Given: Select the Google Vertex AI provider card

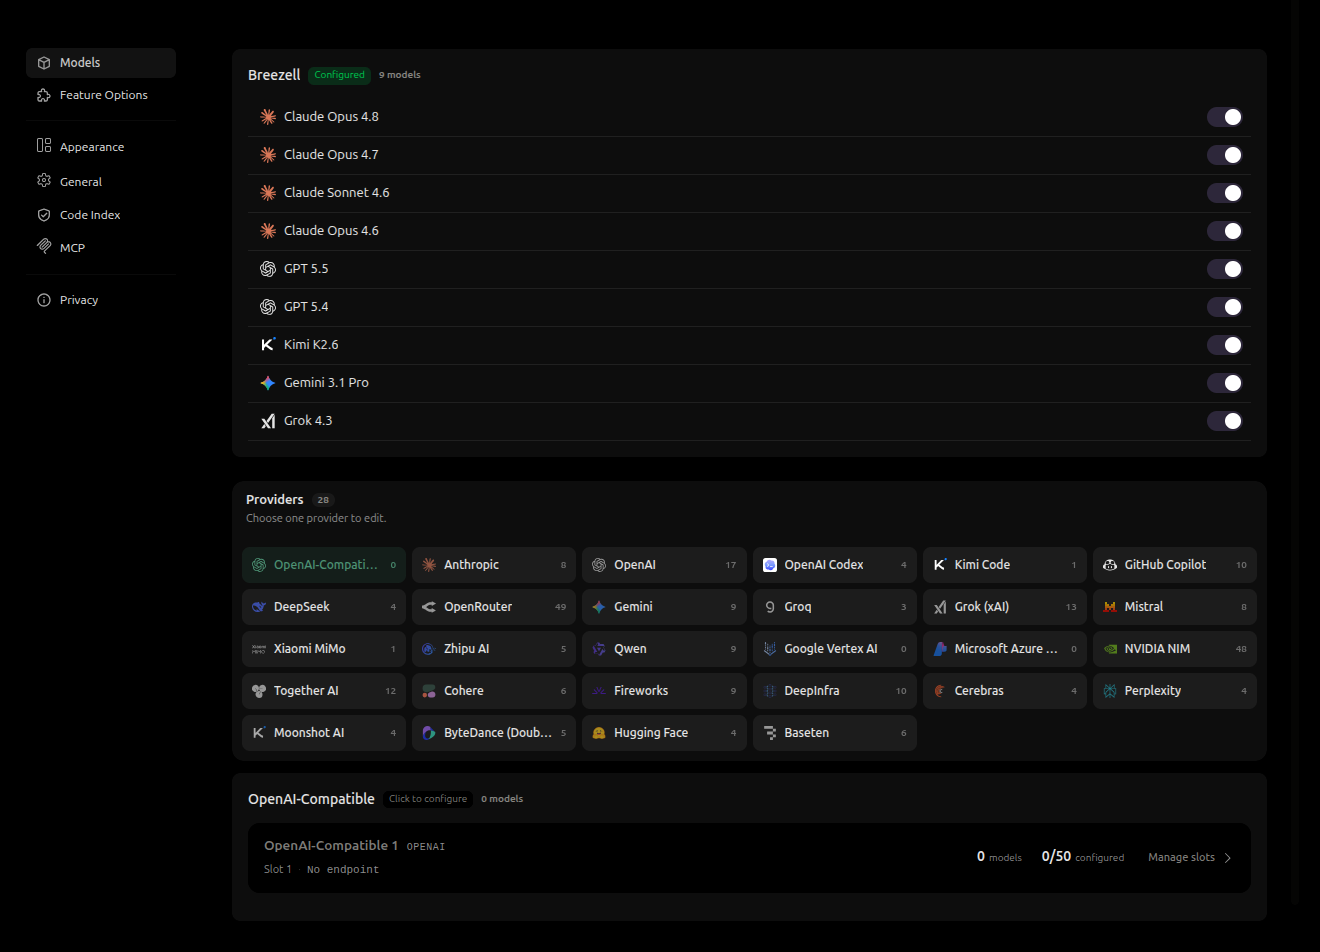Looking at the screenshot, I should [x=835, y=649].
